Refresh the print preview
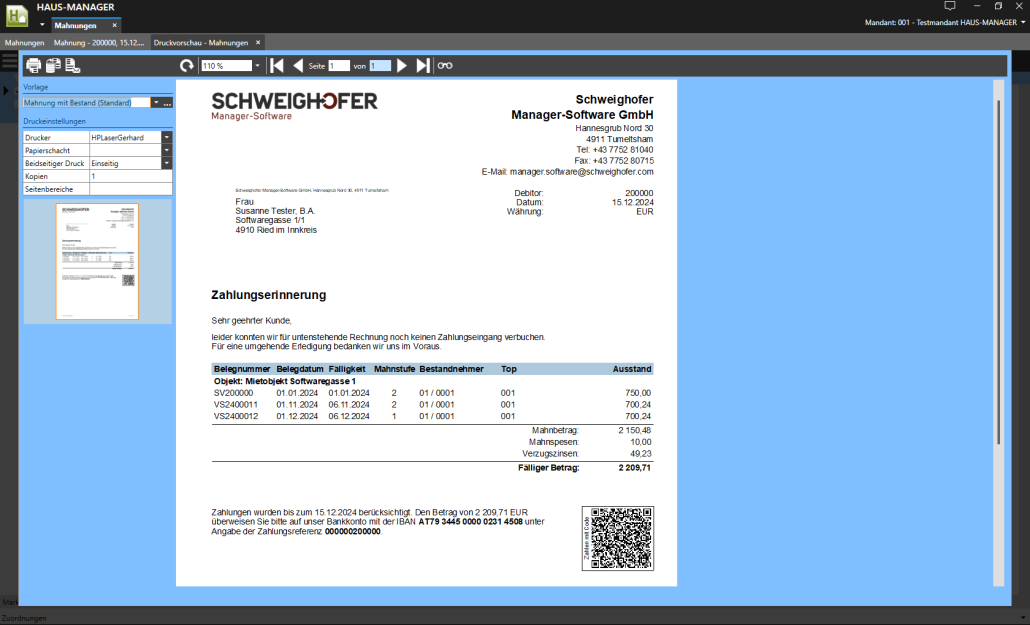The height and width of the screenshot is (625, 1030). [x=187, y=66]
